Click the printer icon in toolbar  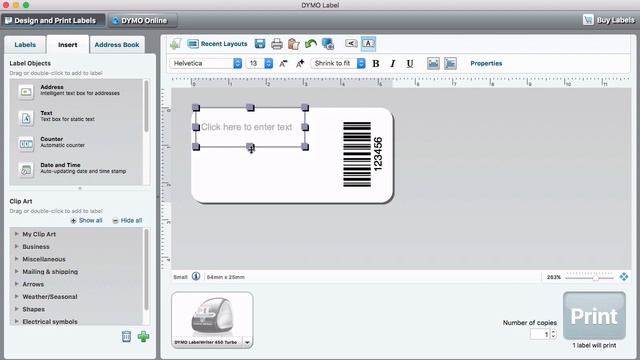coord(277,44)
